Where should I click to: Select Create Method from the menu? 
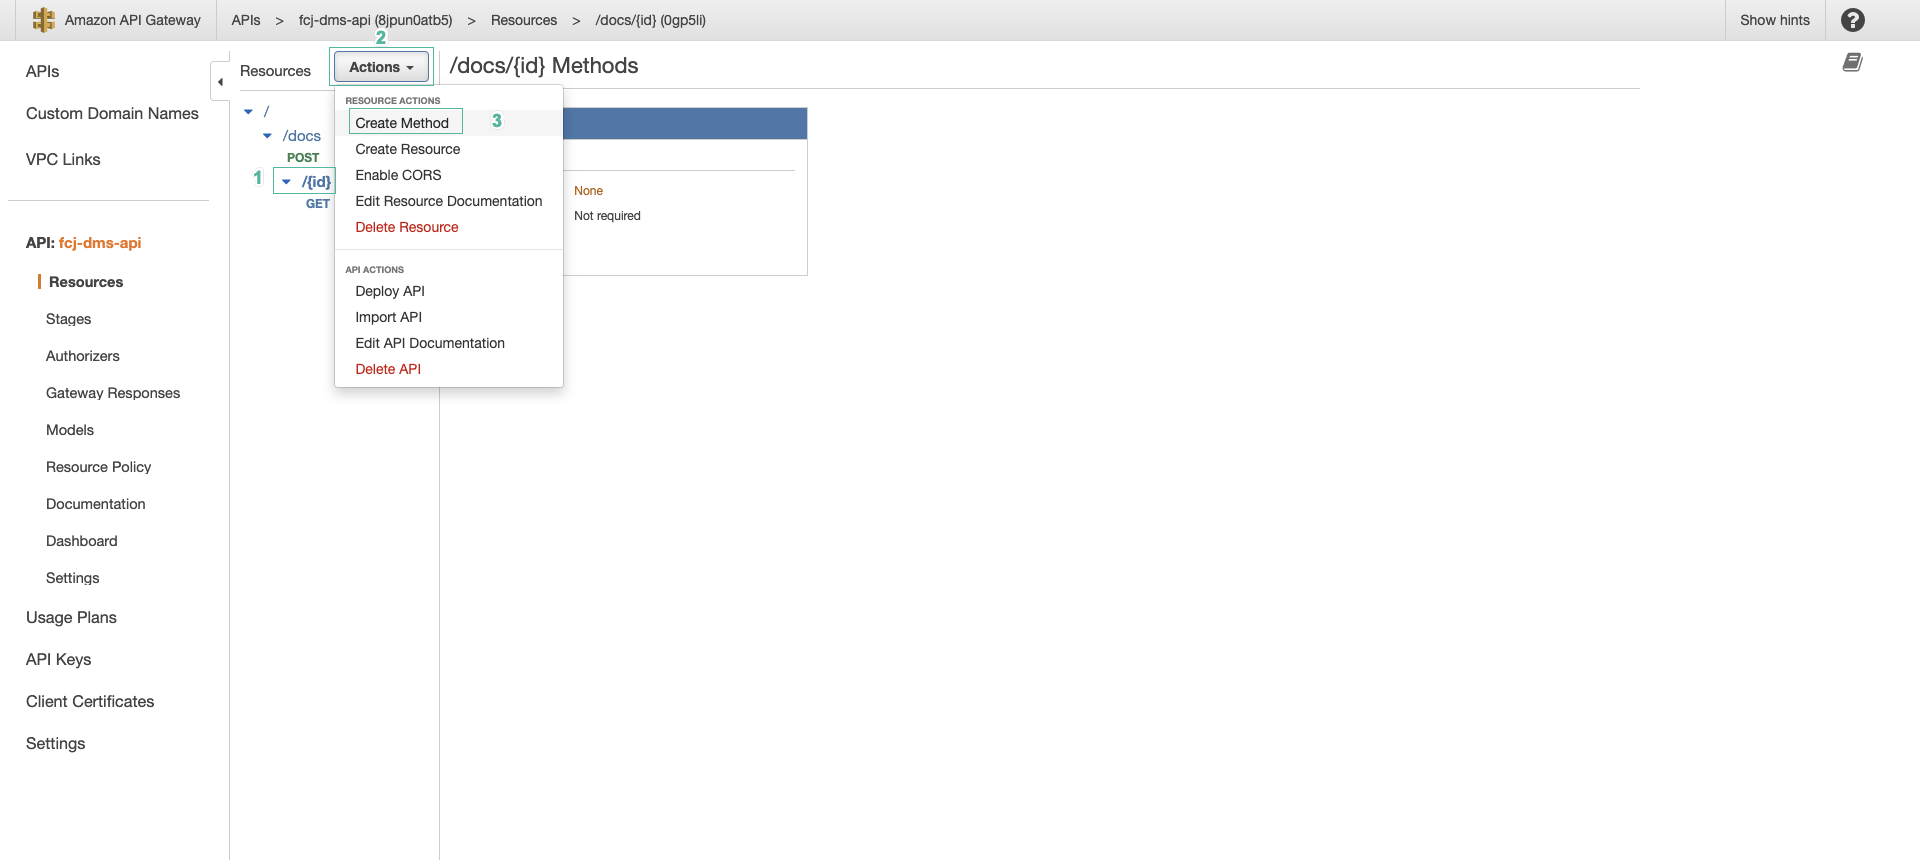click(x=402, y=123)
